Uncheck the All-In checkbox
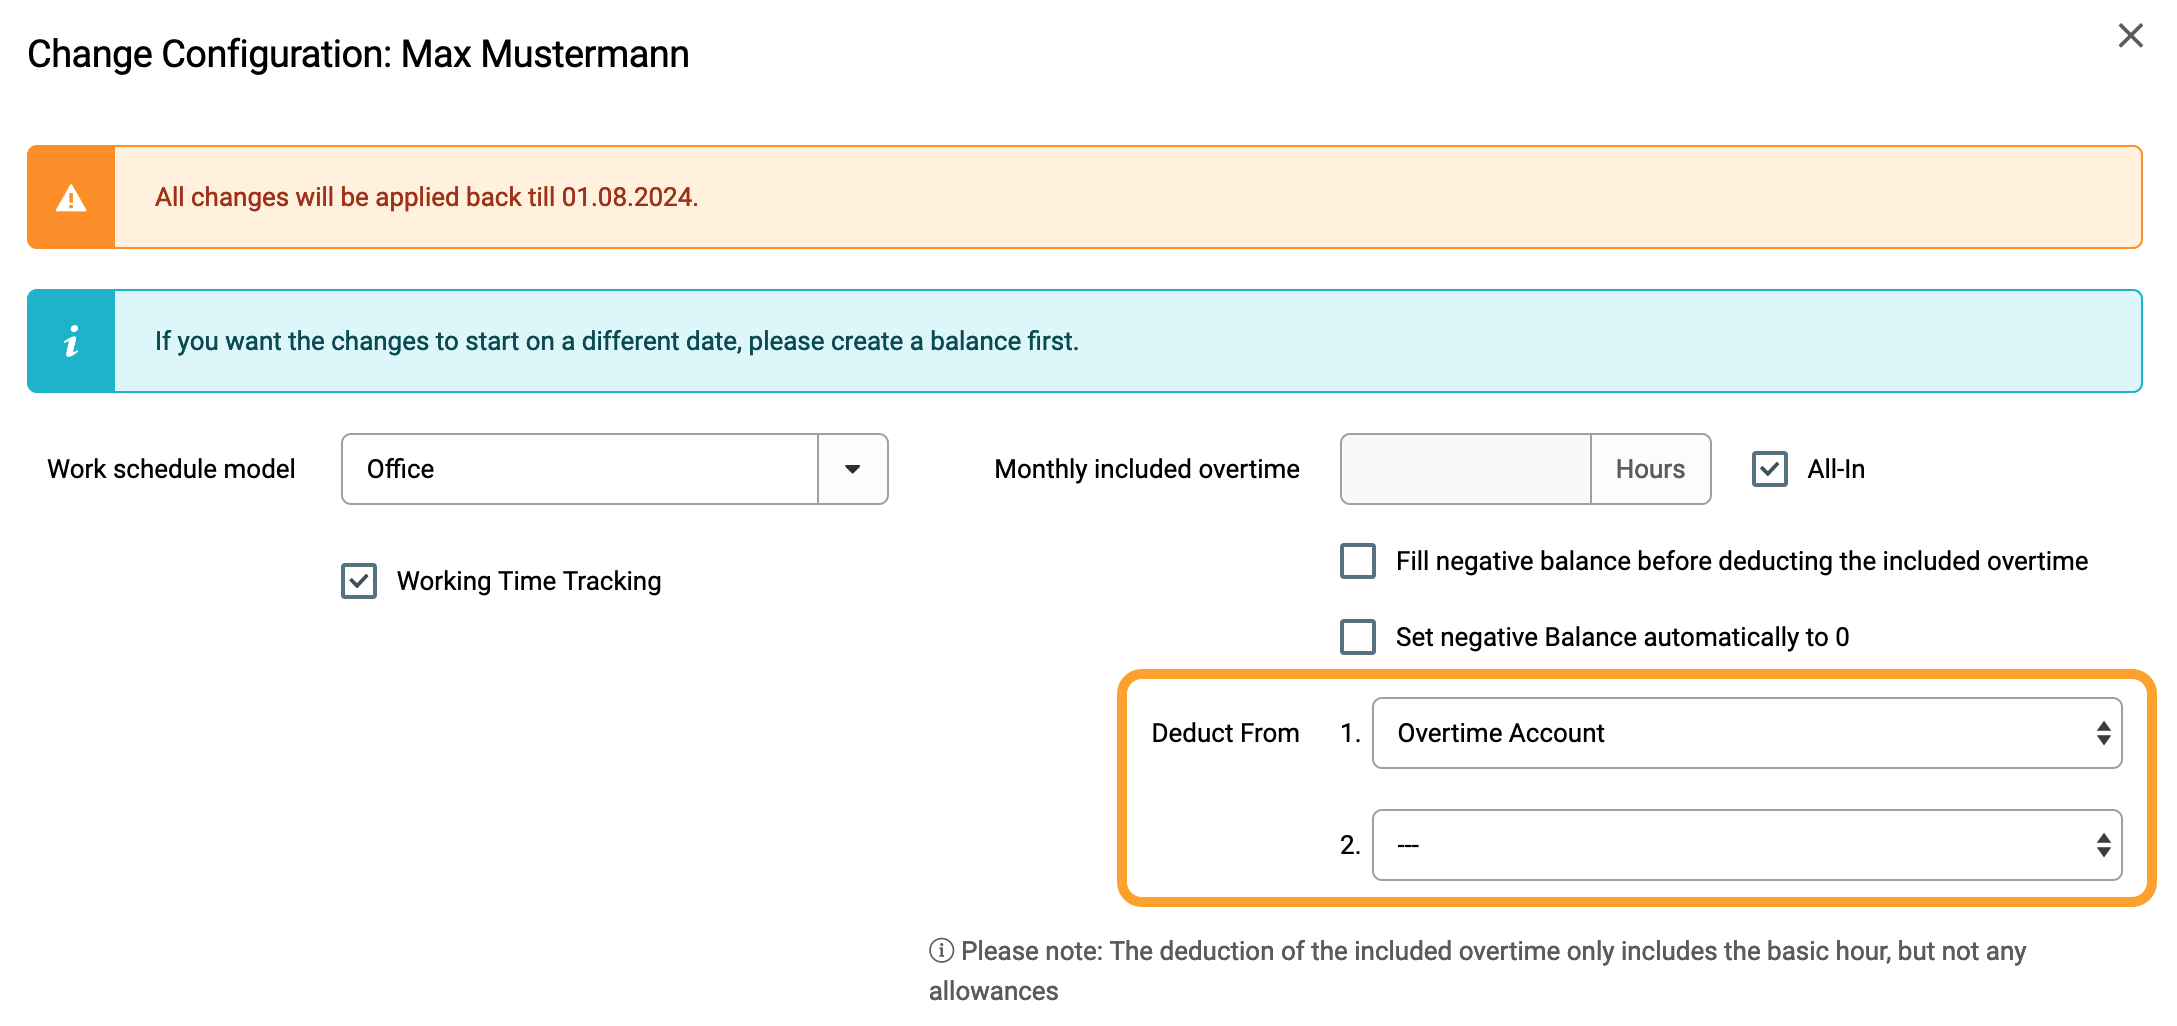Screen dimensions: 2177x1026 tap(1770, 469)
